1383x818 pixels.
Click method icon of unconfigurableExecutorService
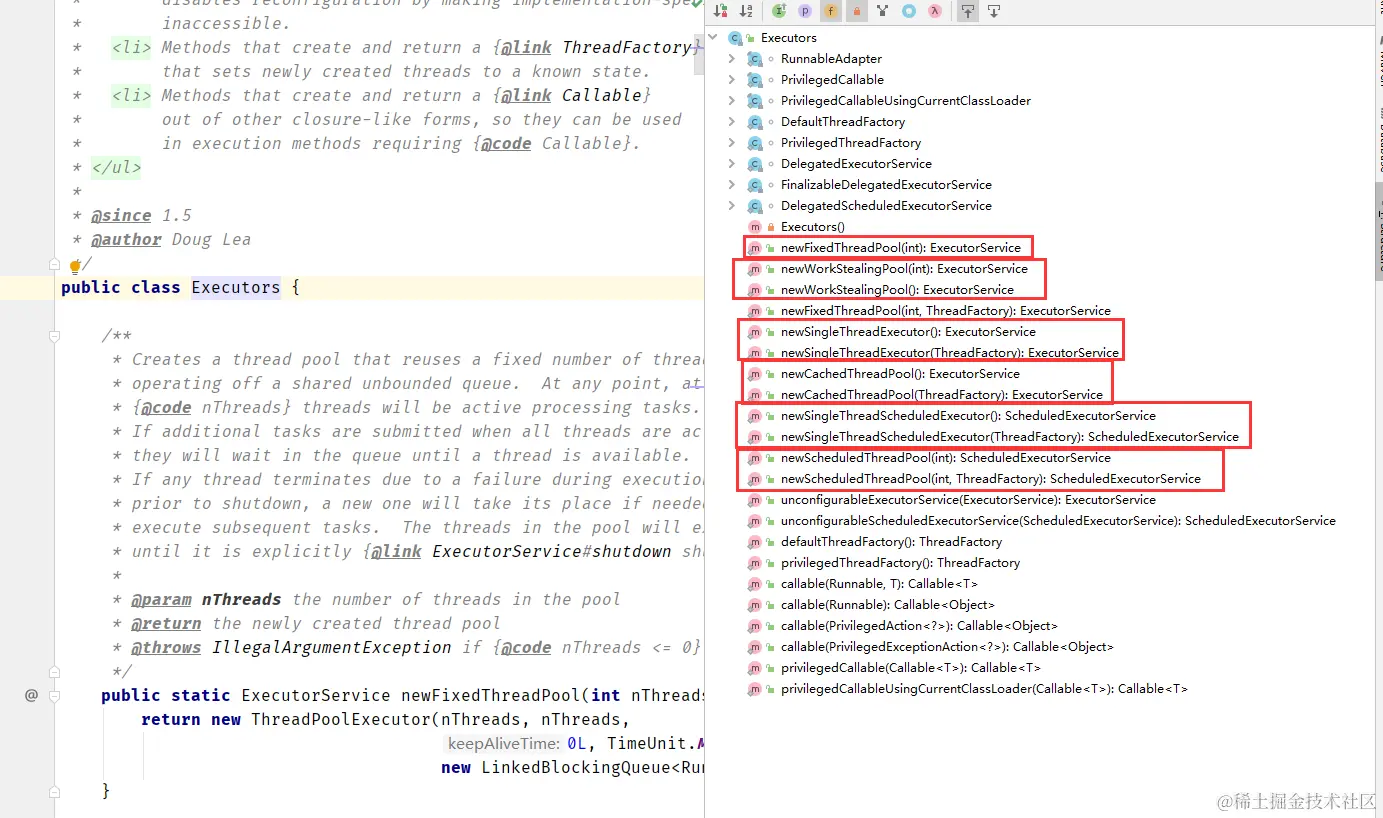pos(755,500)
